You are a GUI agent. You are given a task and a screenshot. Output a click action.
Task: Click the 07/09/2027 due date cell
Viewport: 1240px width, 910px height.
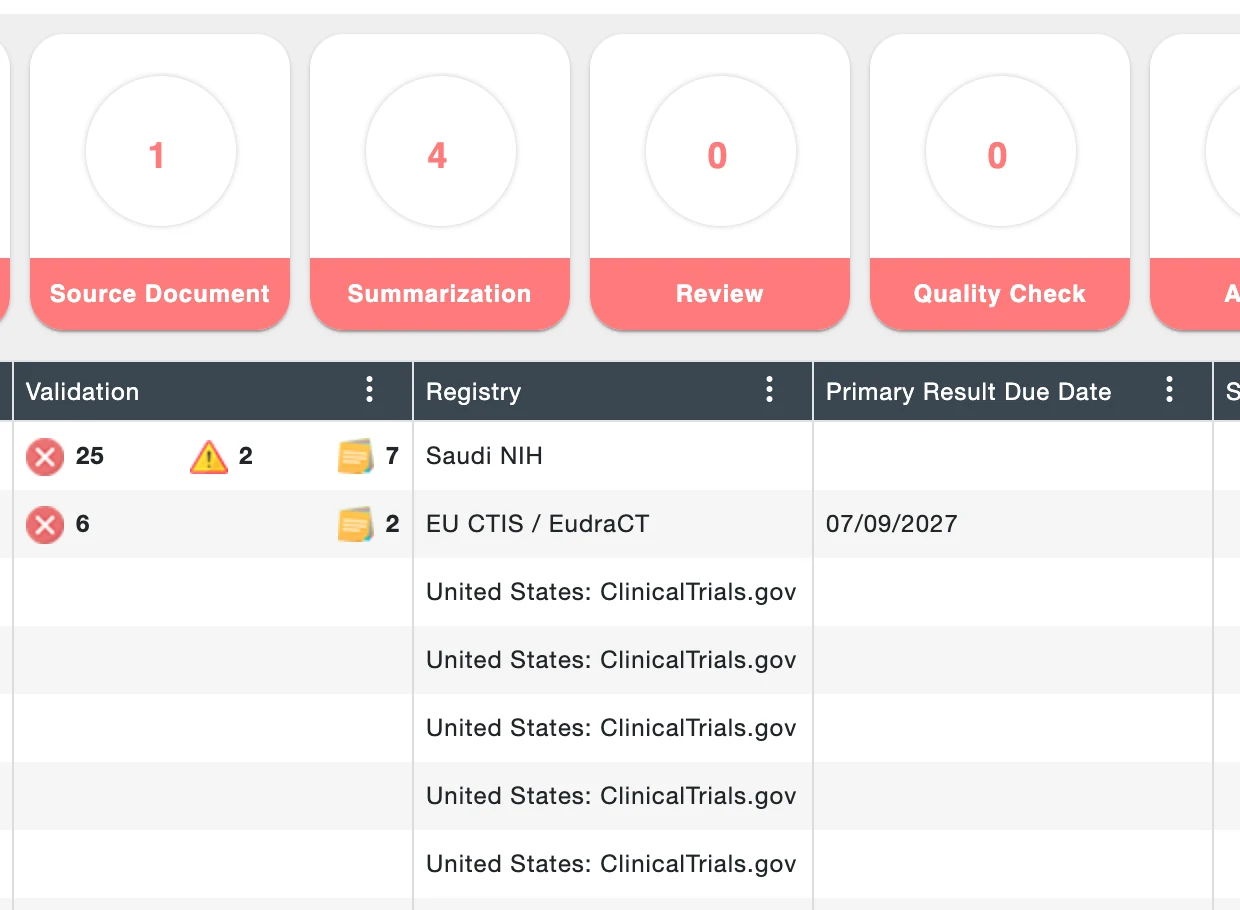pyautogui.click(x=1013, y=524)
